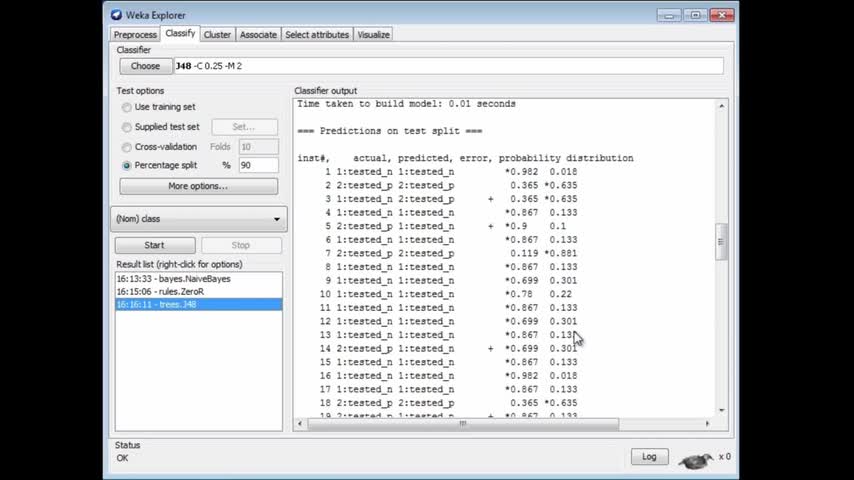The width and height of the screenshot is (854, 480).
Task: Click the Weka bird logo in title bar
Action: [116, 15]
